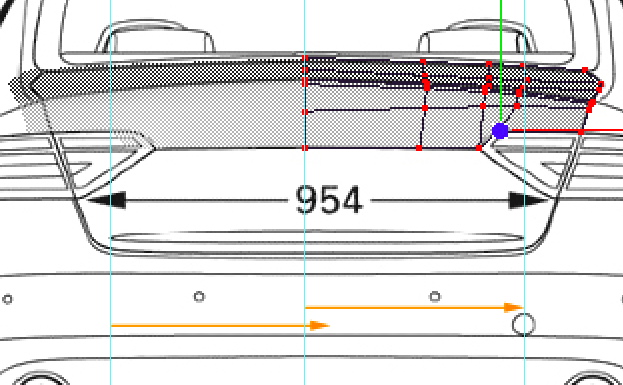Image resolution: width=623 pixels, height=385 pixels.
Task: Click the lower orange arrow's arrowhead
Action: (x=319, y=325)
